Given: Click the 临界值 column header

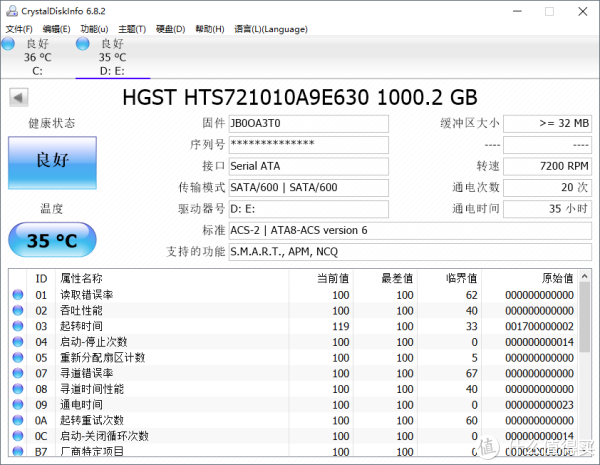Looking at the screenshot, I should [450, 278].
